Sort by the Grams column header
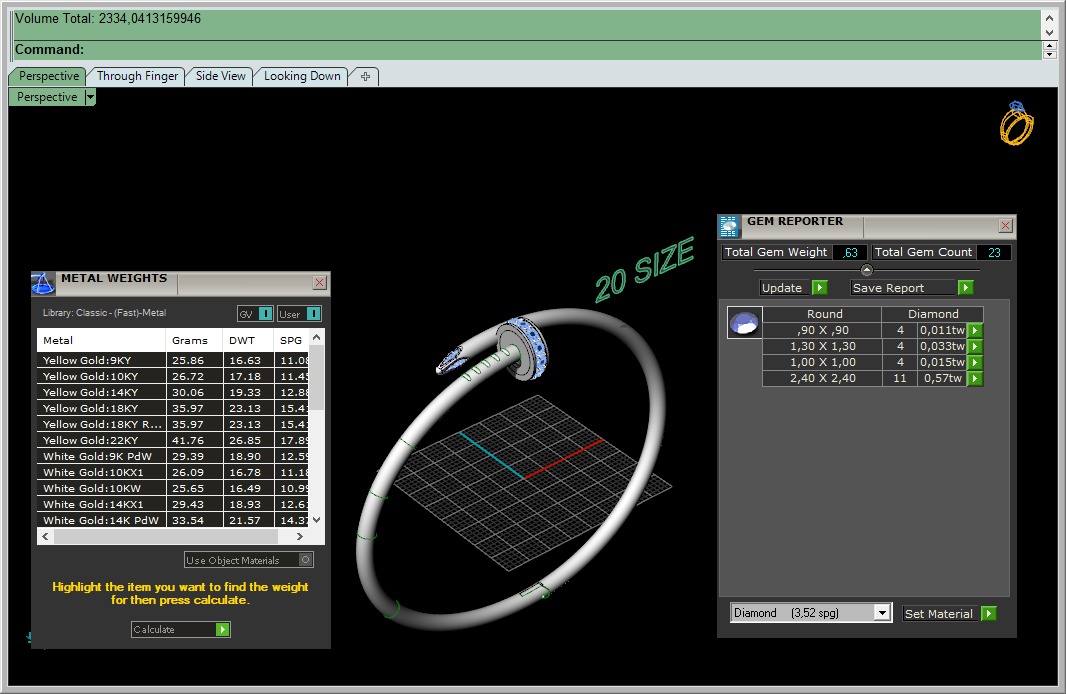 coord(194,341)
